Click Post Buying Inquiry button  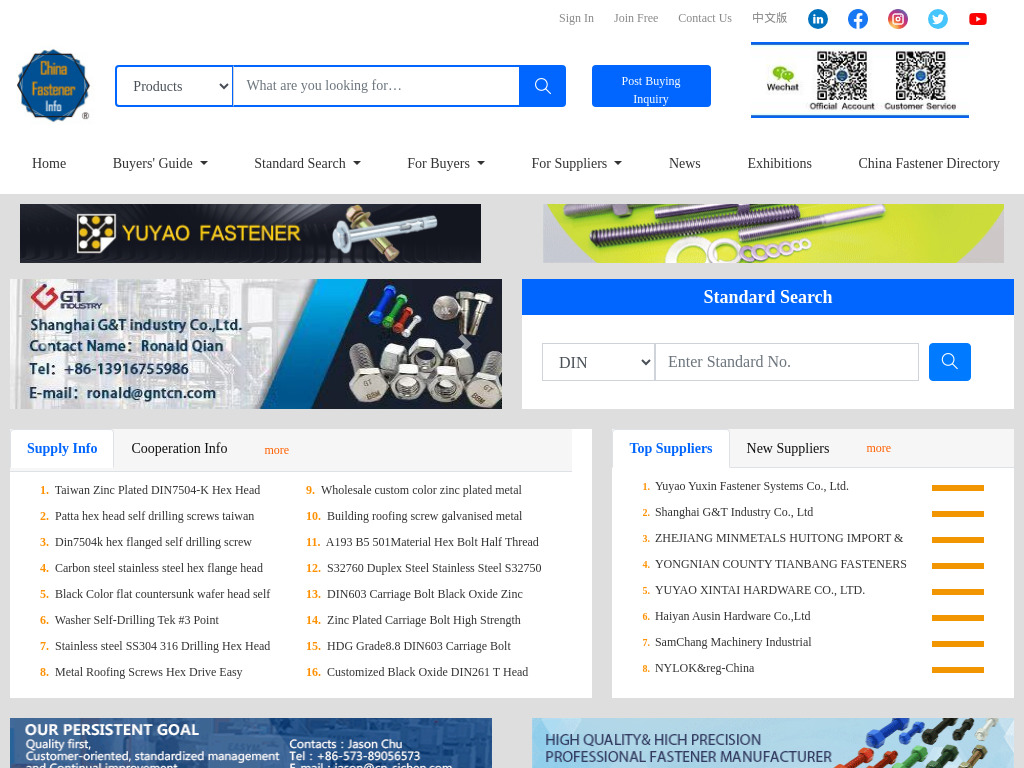(651, 86)
